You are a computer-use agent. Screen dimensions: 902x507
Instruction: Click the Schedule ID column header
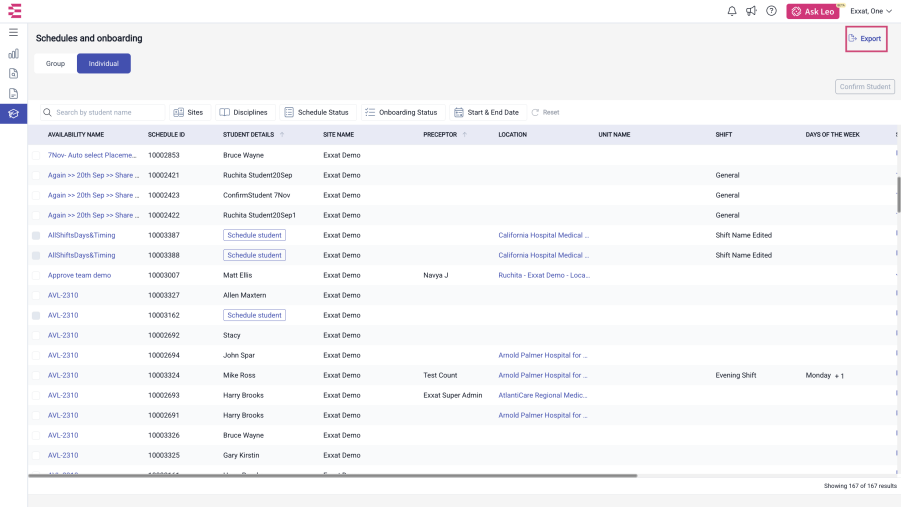[x=166, y=135]
